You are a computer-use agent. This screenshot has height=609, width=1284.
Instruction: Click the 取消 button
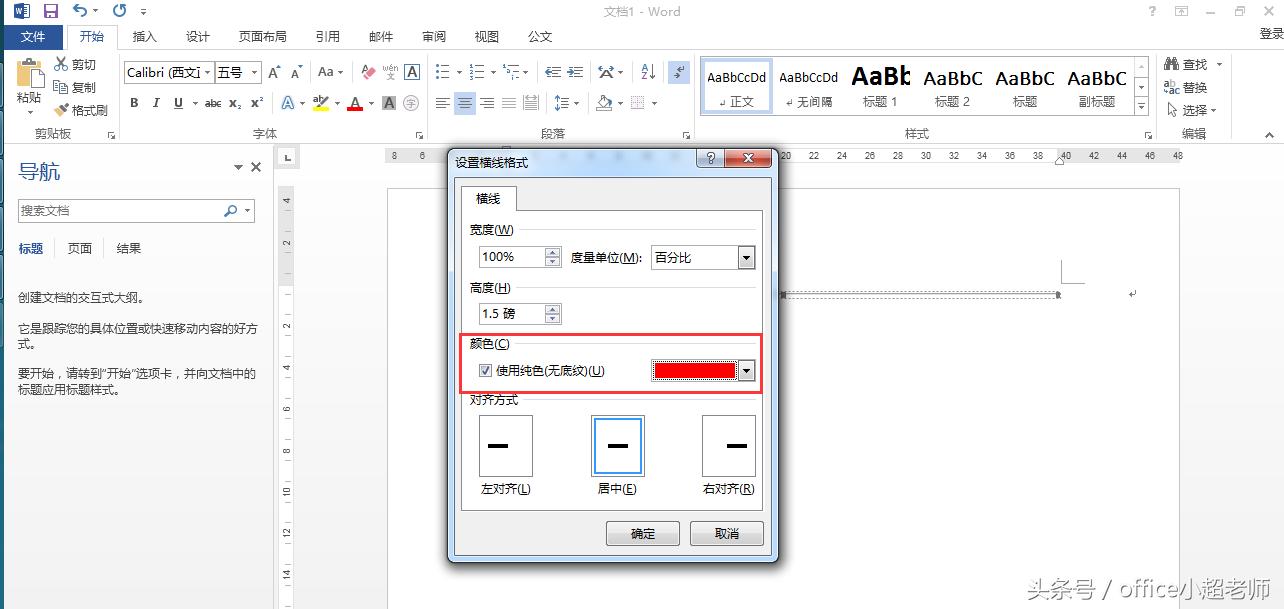coord(726,533)
